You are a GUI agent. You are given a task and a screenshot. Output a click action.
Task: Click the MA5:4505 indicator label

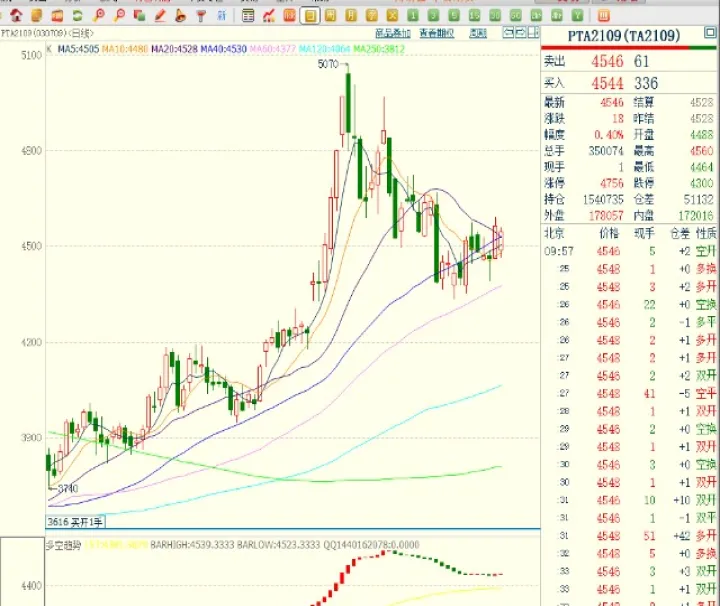[x=76, y=48]
